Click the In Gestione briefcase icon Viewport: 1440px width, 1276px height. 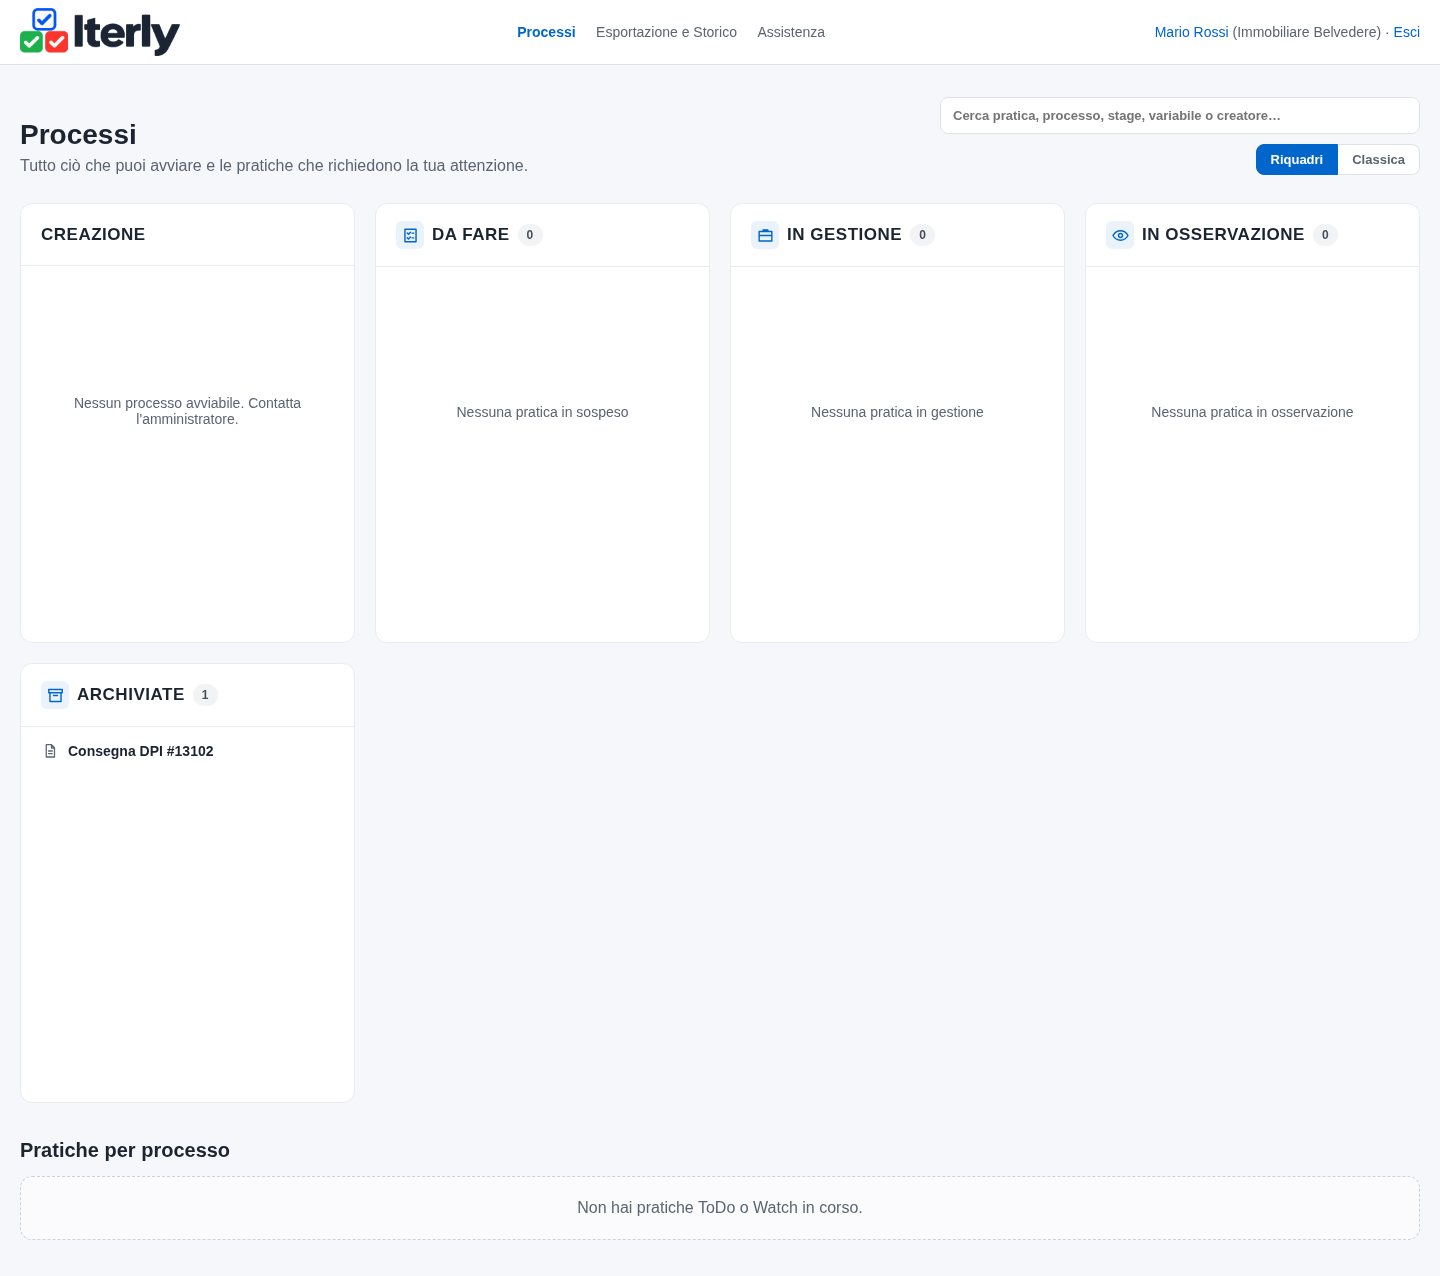(x=765, y=235)
